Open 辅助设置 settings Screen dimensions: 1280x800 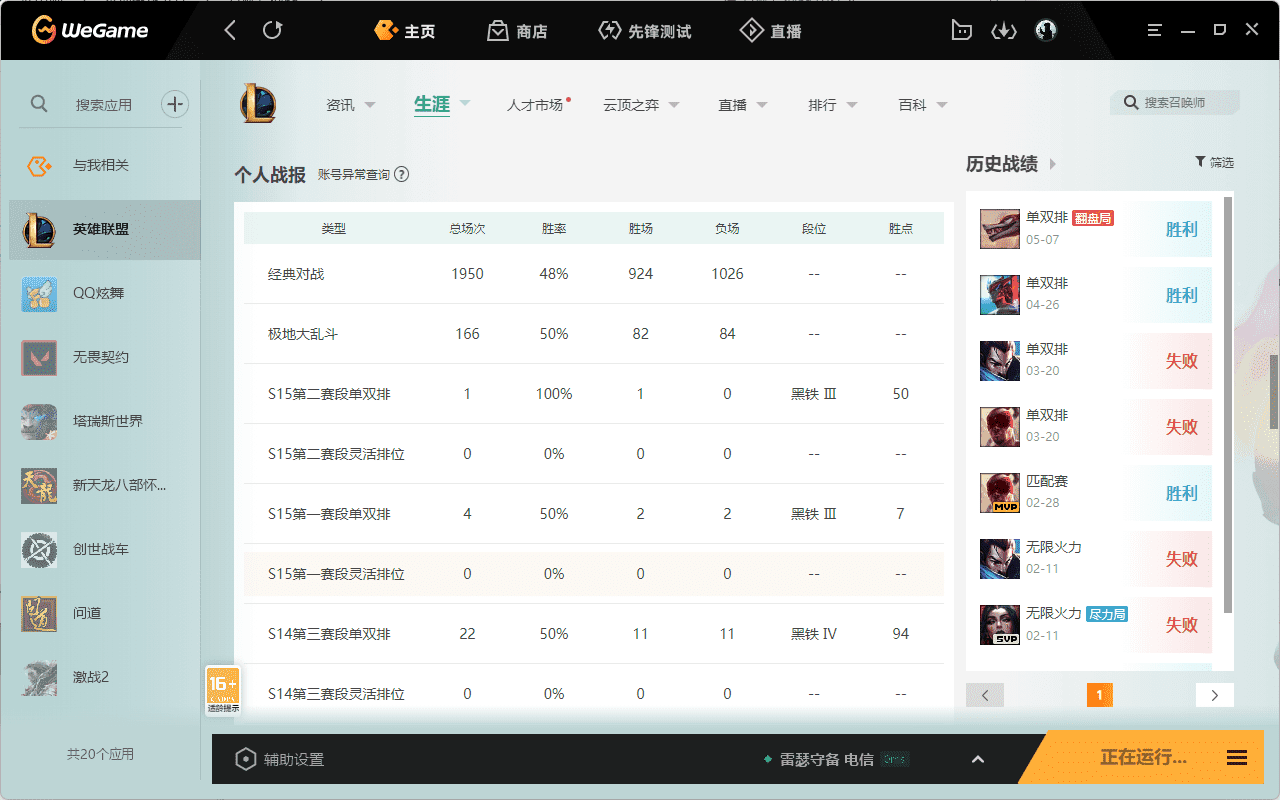coord(280,759)
